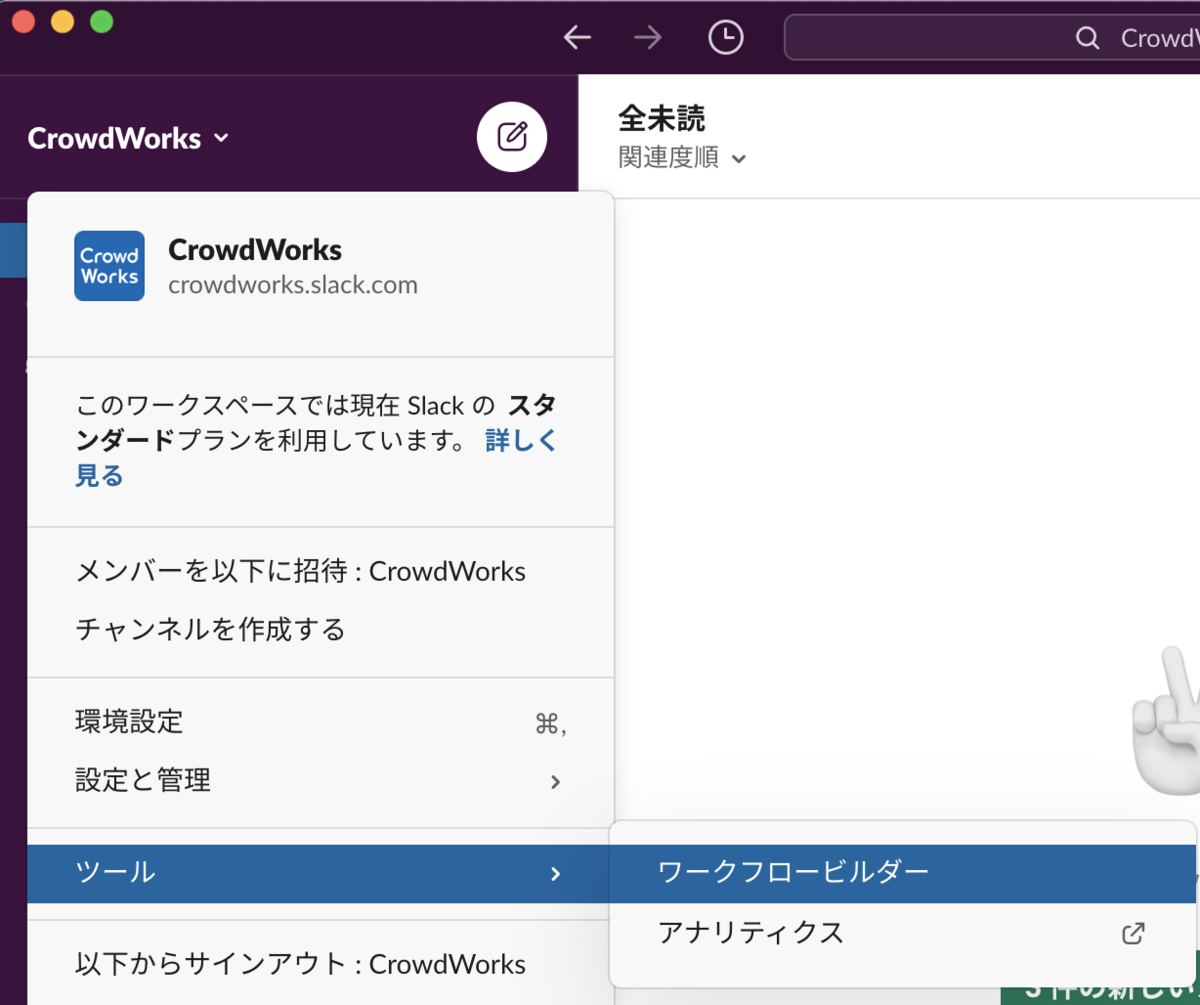Go back with the left arrow
The width and height of the screenshot is (1200, 1005).
tap(577, 38)
